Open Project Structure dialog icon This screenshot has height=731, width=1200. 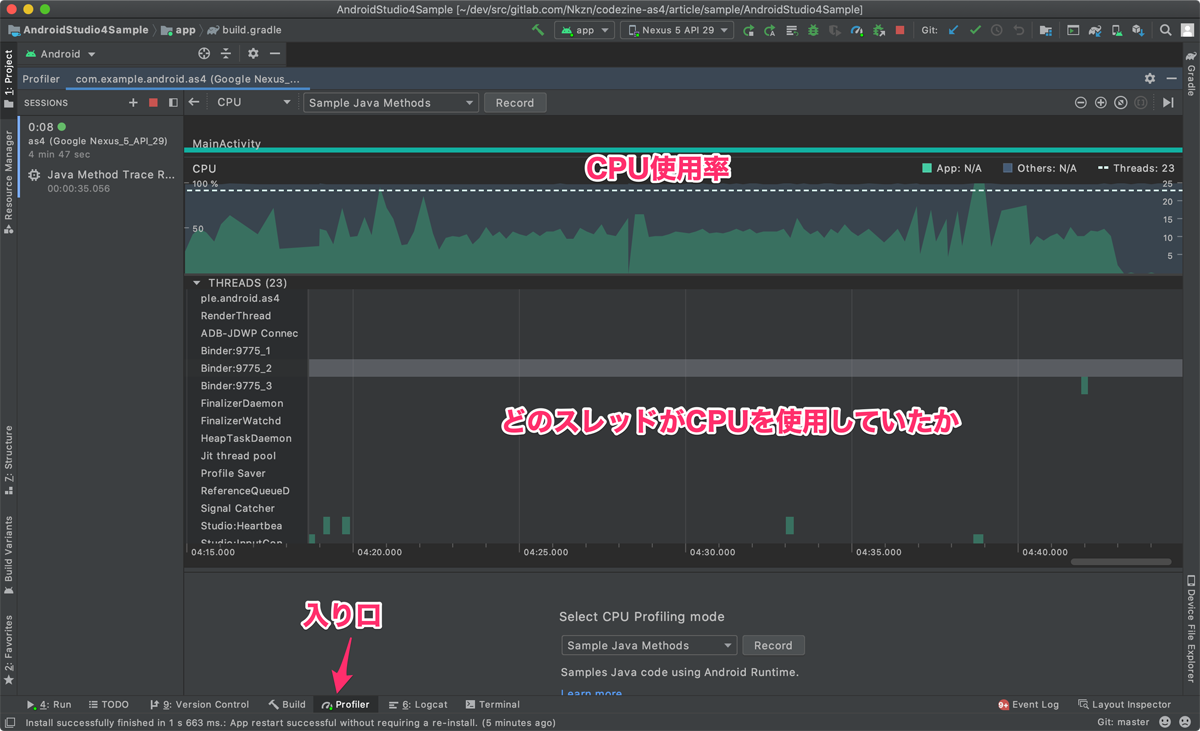pos(1046,30)
